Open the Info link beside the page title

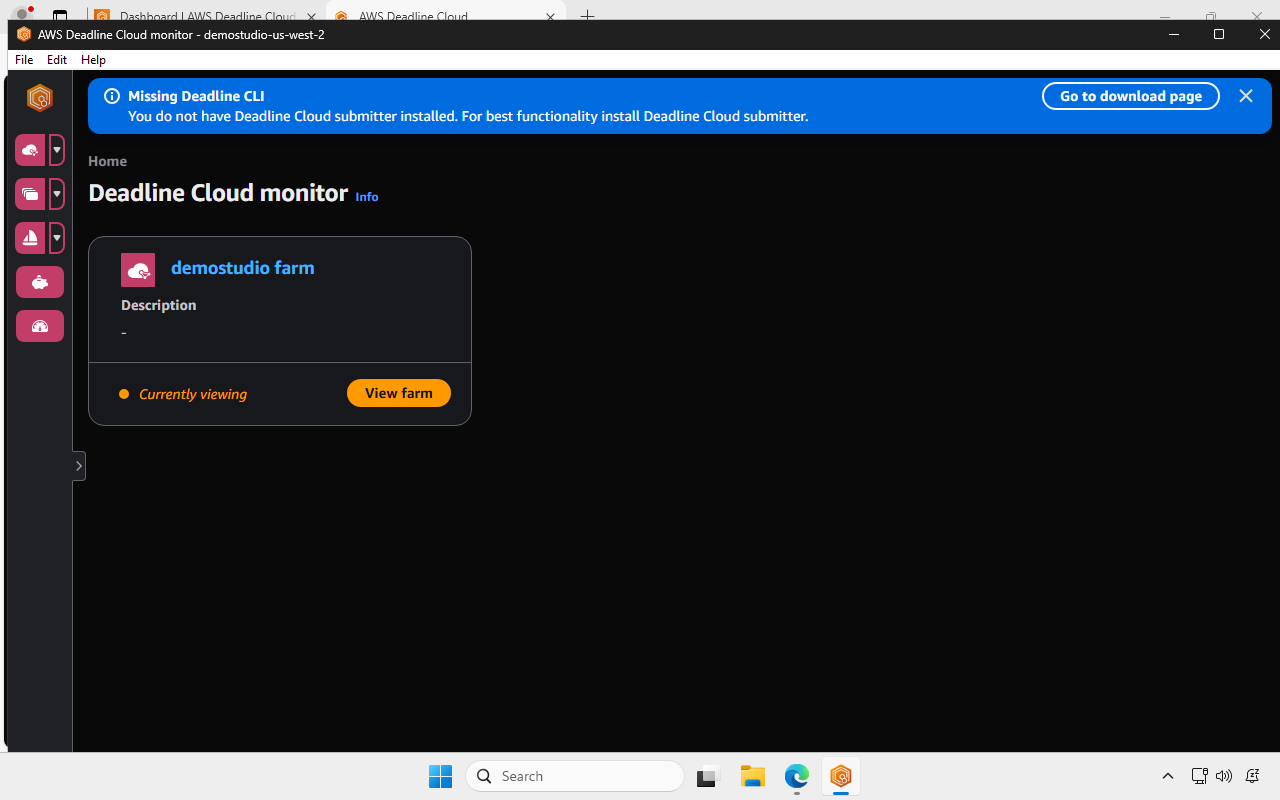click(x=366, y=197)
